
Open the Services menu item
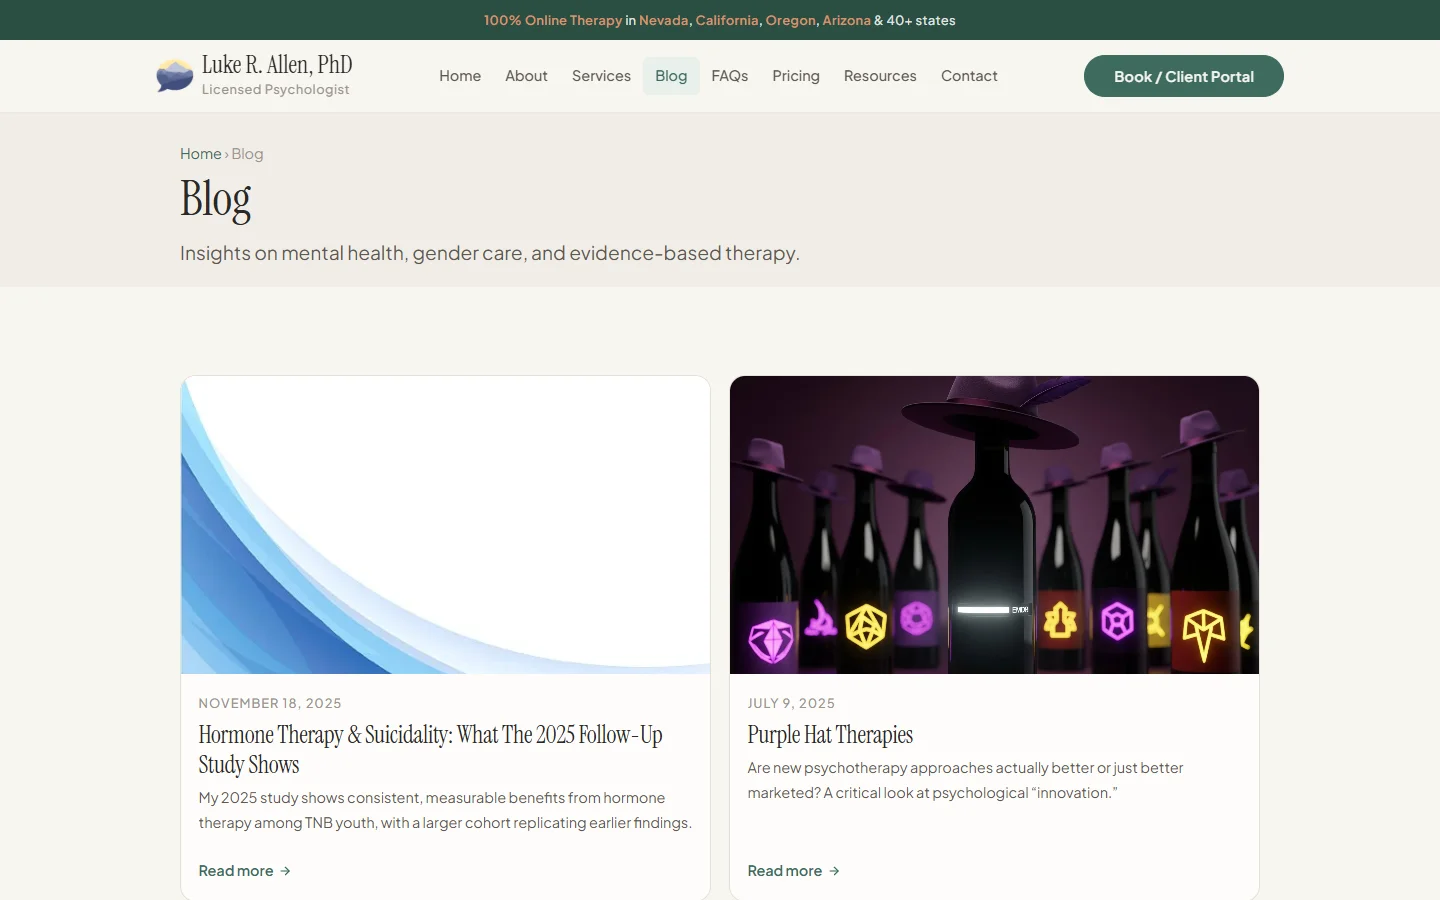(x=601, y=76)
